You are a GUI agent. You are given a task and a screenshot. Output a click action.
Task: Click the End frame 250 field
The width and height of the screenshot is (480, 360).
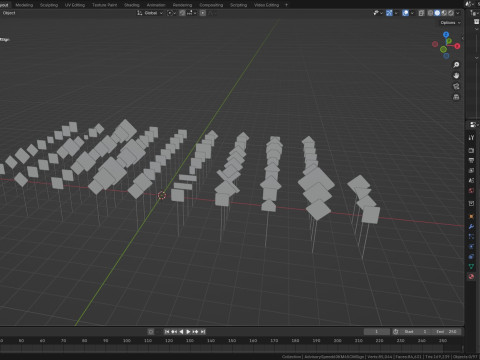446,332
